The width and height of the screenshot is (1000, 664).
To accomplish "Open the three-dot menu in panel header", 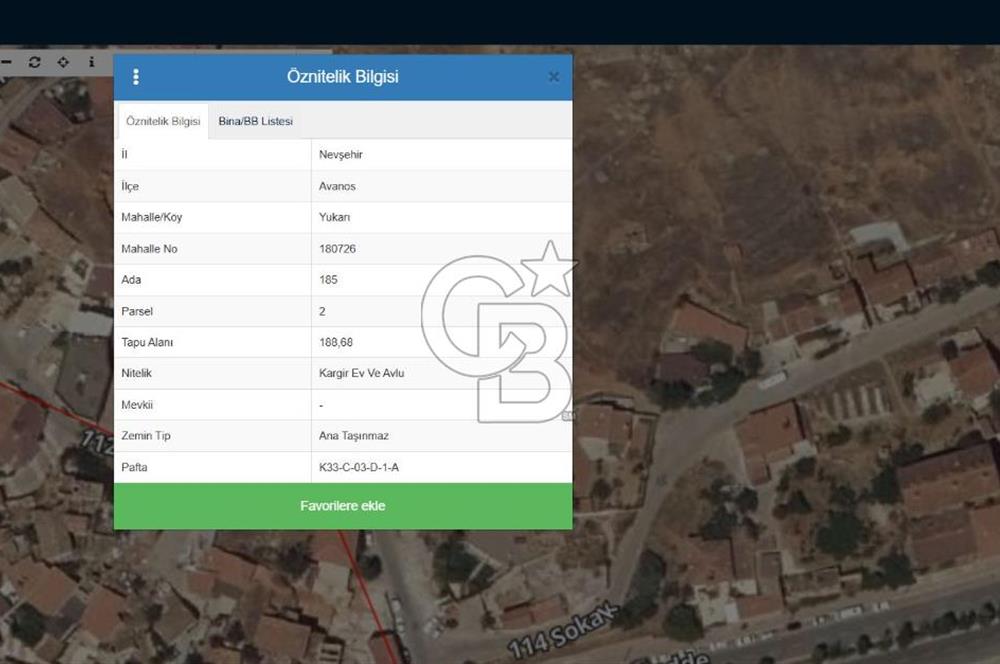I will click(x=136, y=77).
